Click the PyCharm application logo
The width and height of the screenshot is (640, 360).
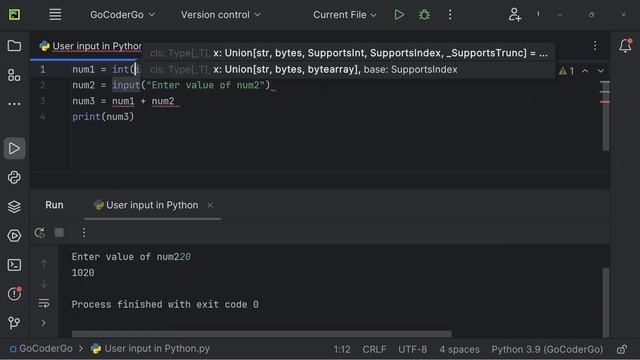[14, 15]
